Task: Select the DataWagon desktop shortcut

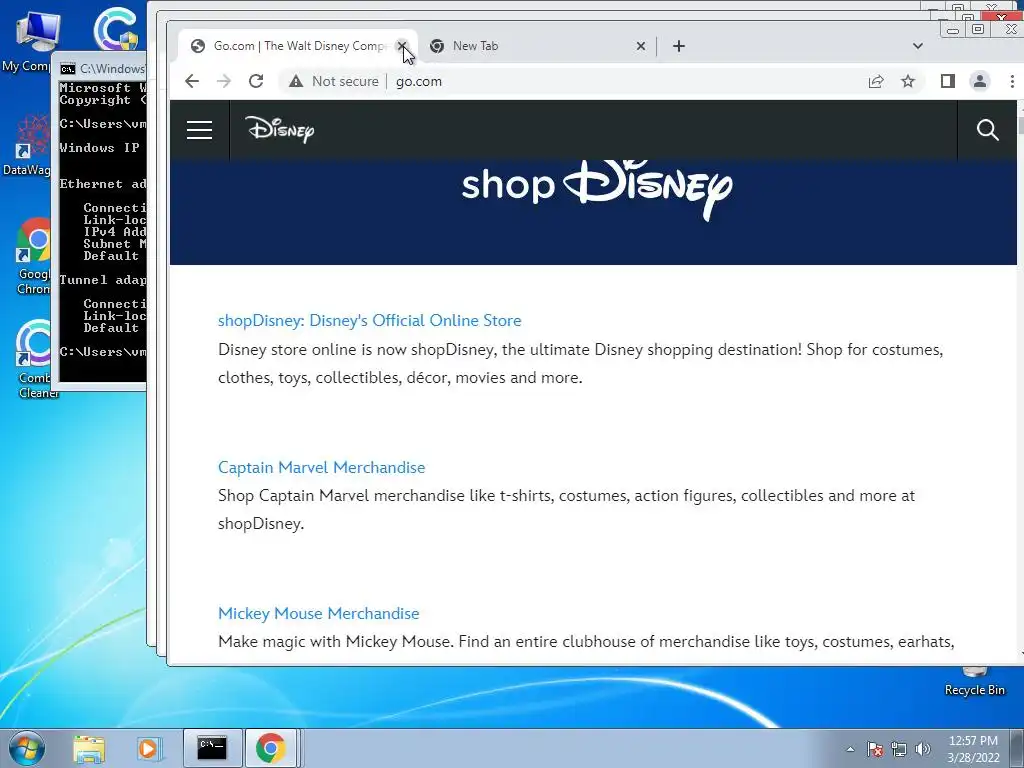Action: click(27, 145)
